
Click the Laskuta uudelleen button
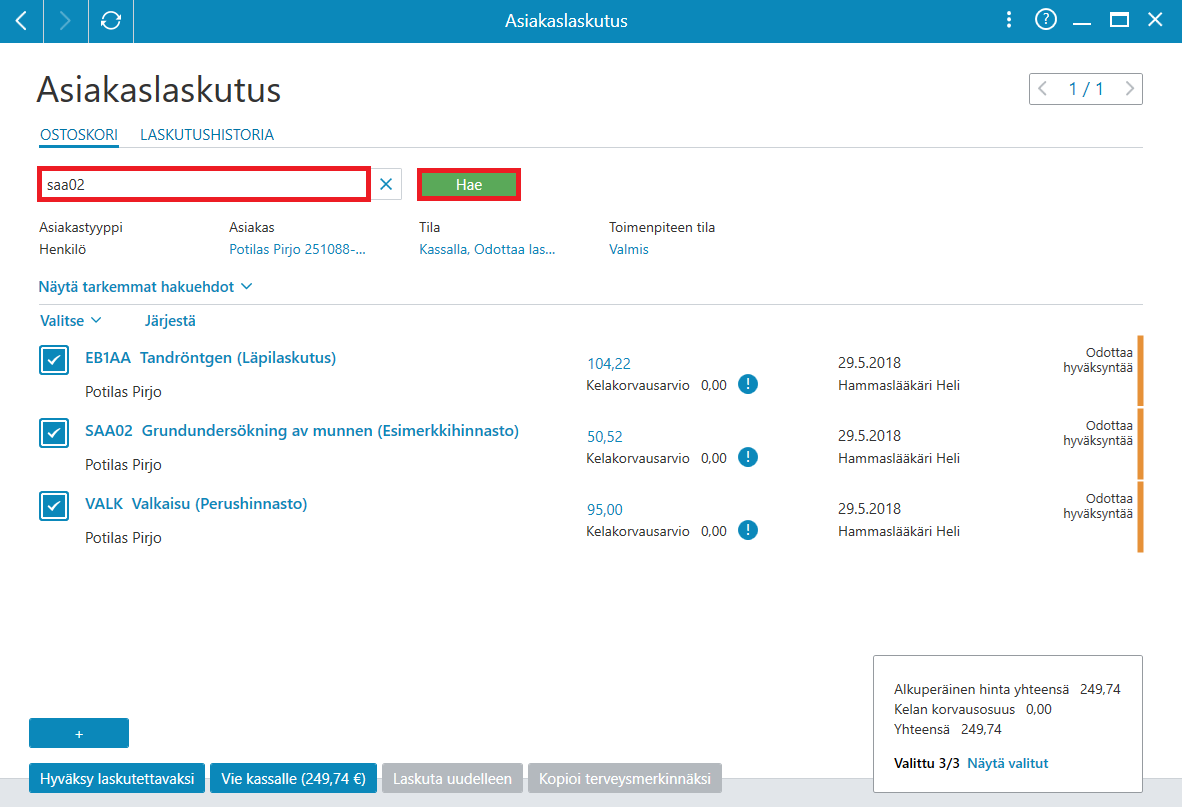point(452,778)
